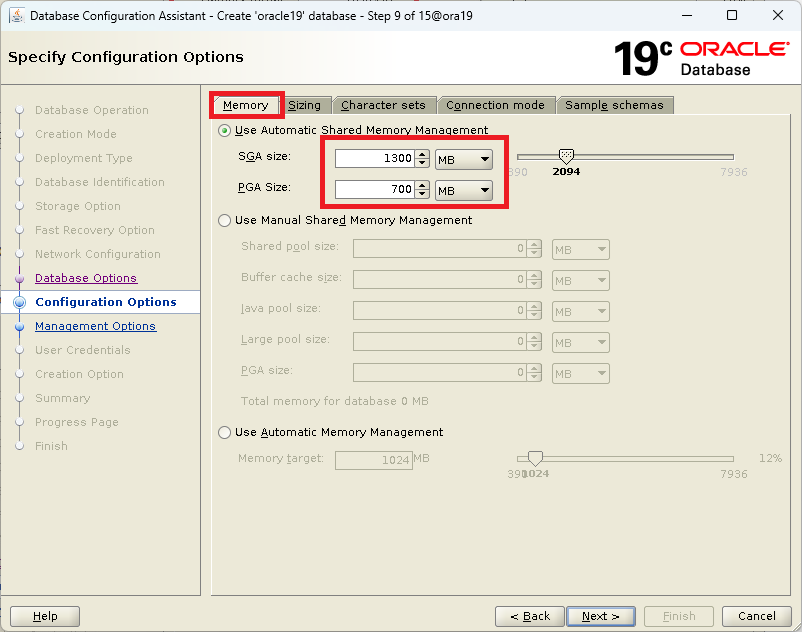Click the Database Operation step
This screenshot has height=632, width=802.
(92, 110)
